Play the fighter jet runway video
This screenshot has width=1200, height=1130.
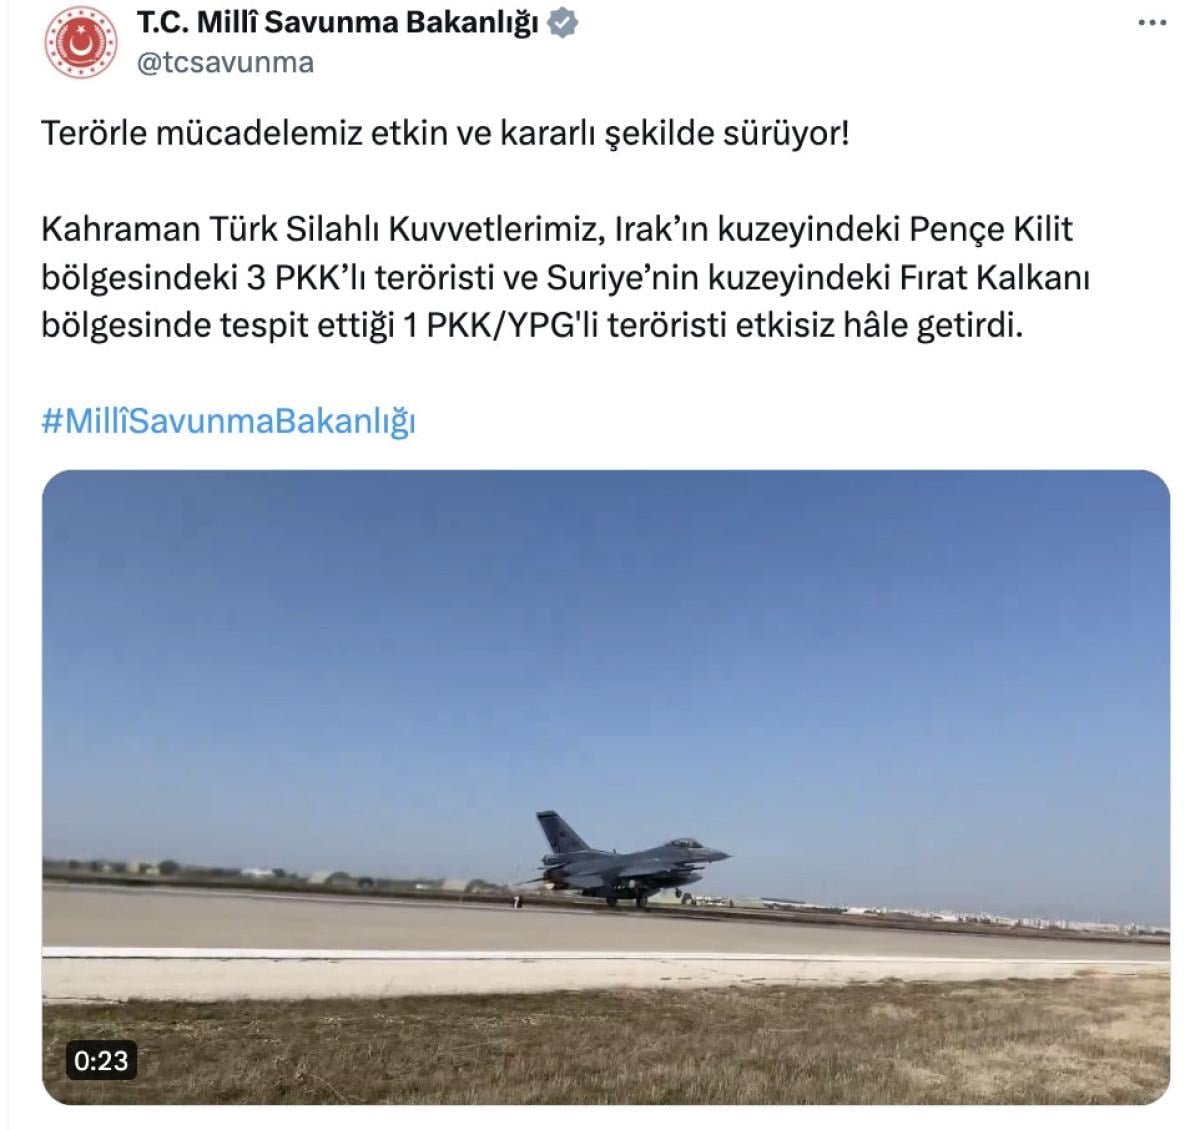coord(605,787)
